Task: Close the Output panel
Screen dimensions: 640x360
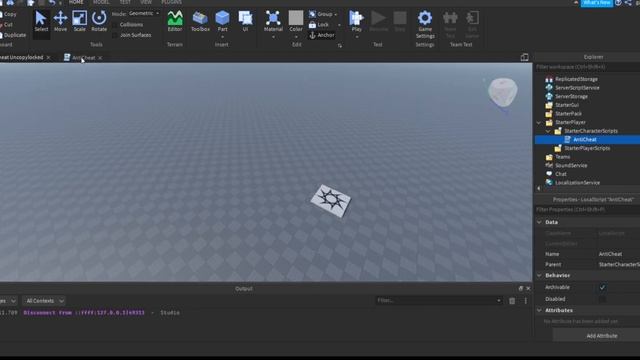Action: click(528, 289)
